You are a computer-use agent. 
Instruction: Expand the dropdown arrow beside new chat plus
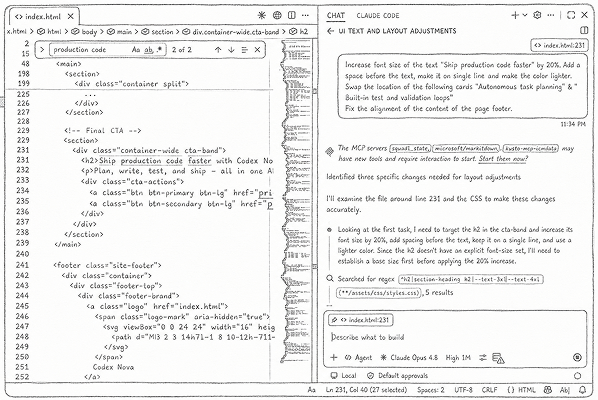[525, 15]
